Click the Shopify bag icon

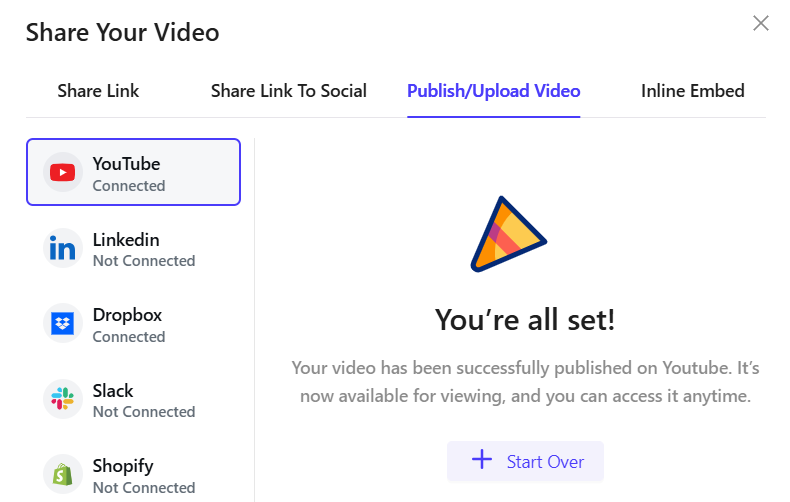click(x=63, y=475)
